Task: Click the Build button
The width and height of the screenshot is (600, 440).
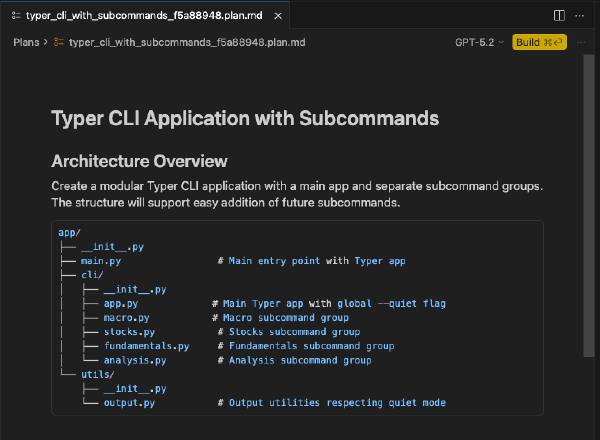Action: 540,42
